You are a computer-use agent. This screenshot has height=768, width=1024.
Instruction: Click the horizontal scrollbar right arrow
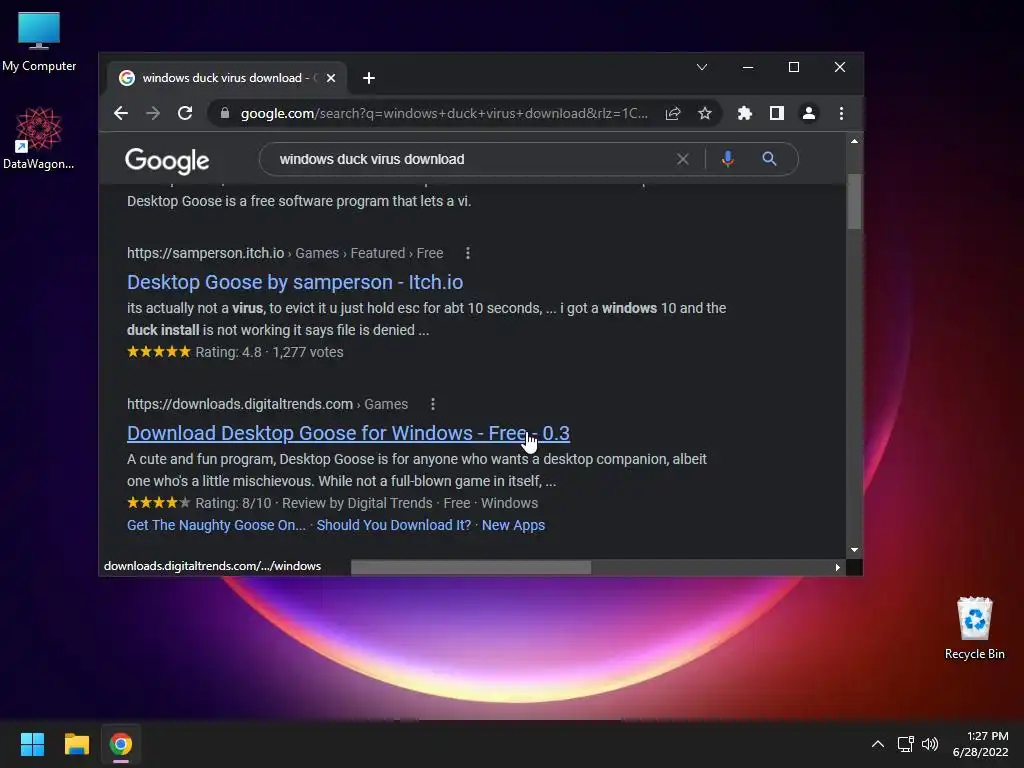[x=838, y=567]
